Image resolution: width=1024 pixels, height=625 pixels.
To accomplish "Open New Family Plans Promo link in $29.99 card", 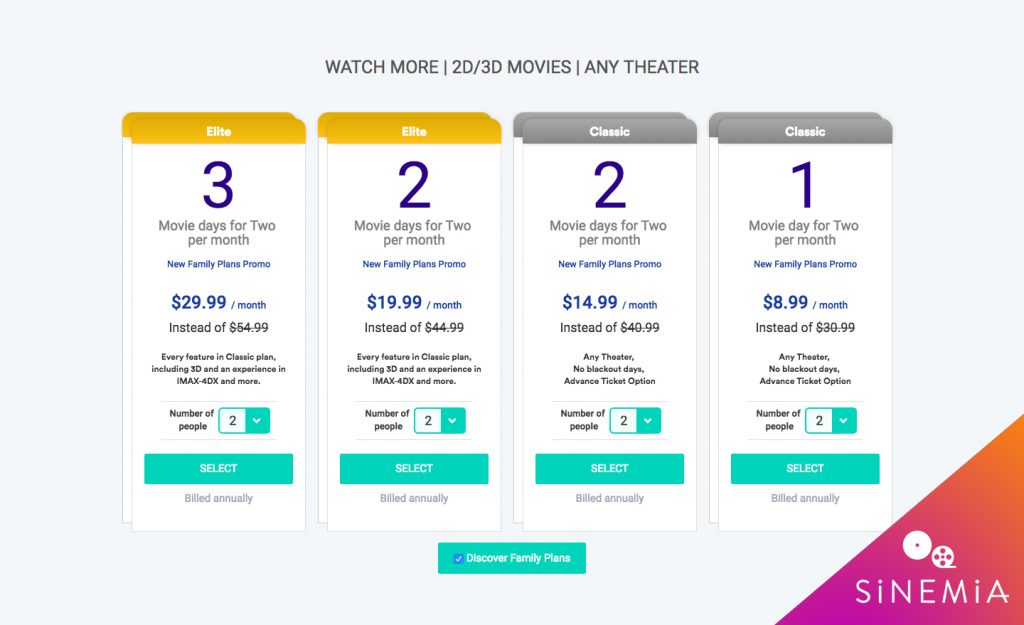I will pyautogui.click(x=218, y=264).
